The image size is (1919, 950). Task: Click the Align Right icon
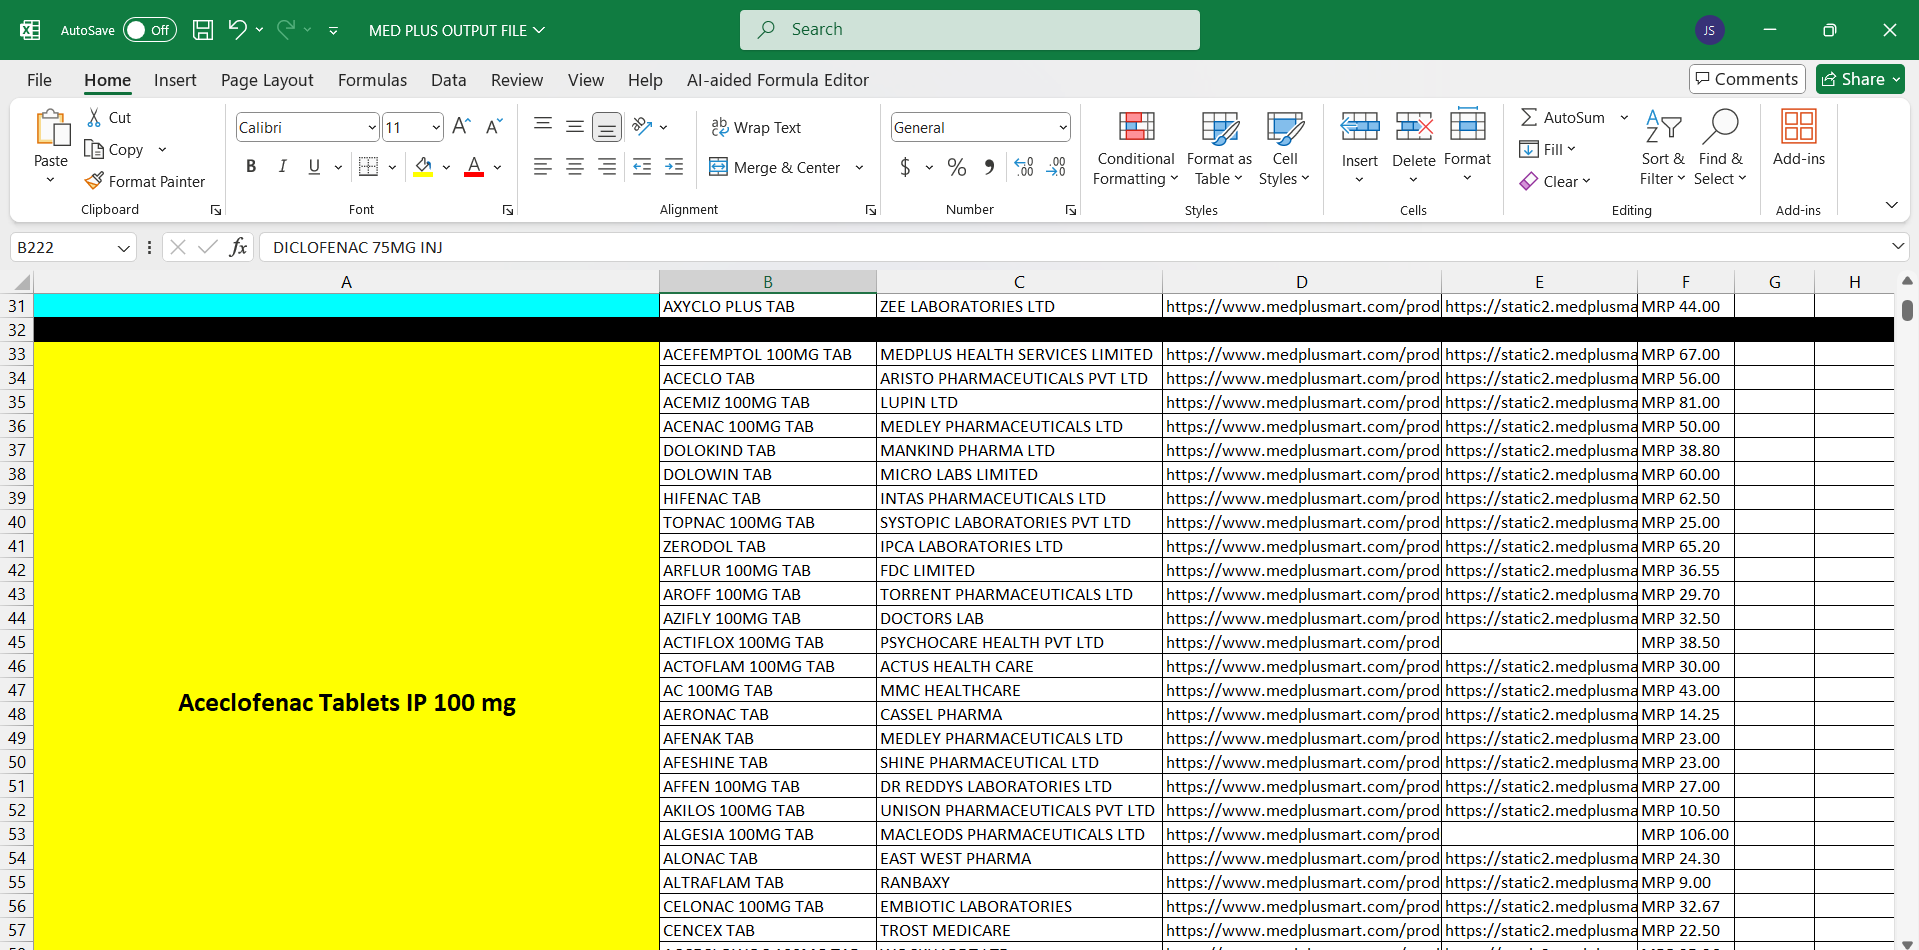click(x=607, y=167)
